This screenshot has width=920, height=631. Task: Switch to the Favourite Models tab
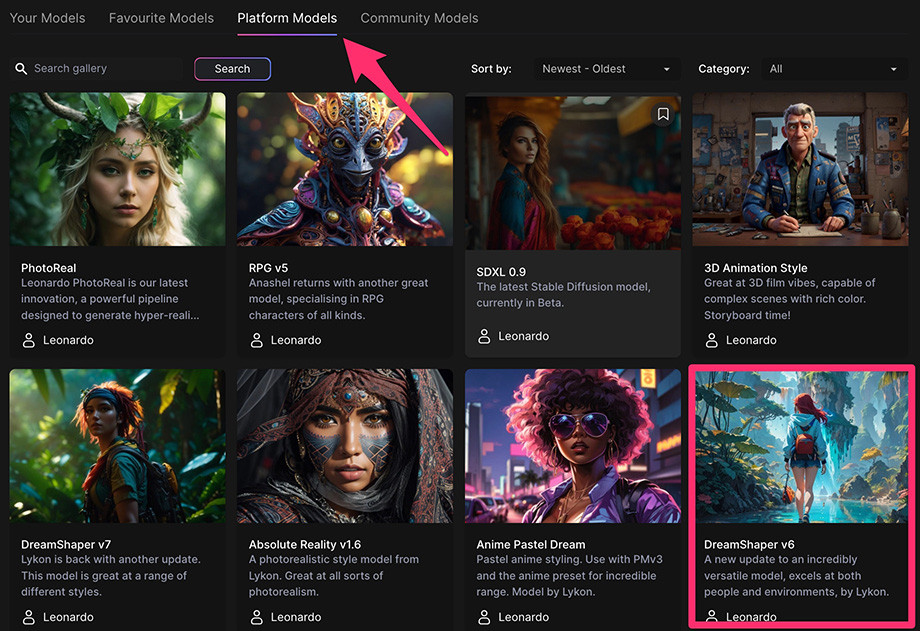click(161, 18)
